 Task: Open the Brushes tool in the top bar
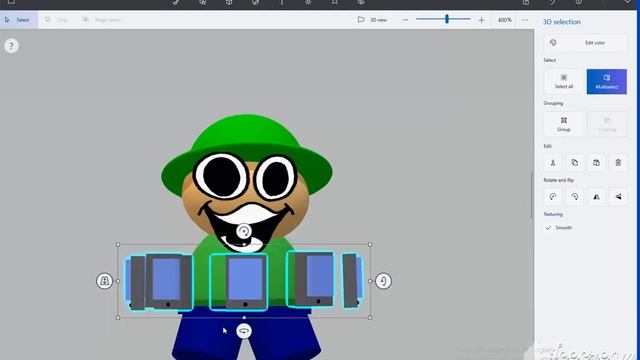176,2
